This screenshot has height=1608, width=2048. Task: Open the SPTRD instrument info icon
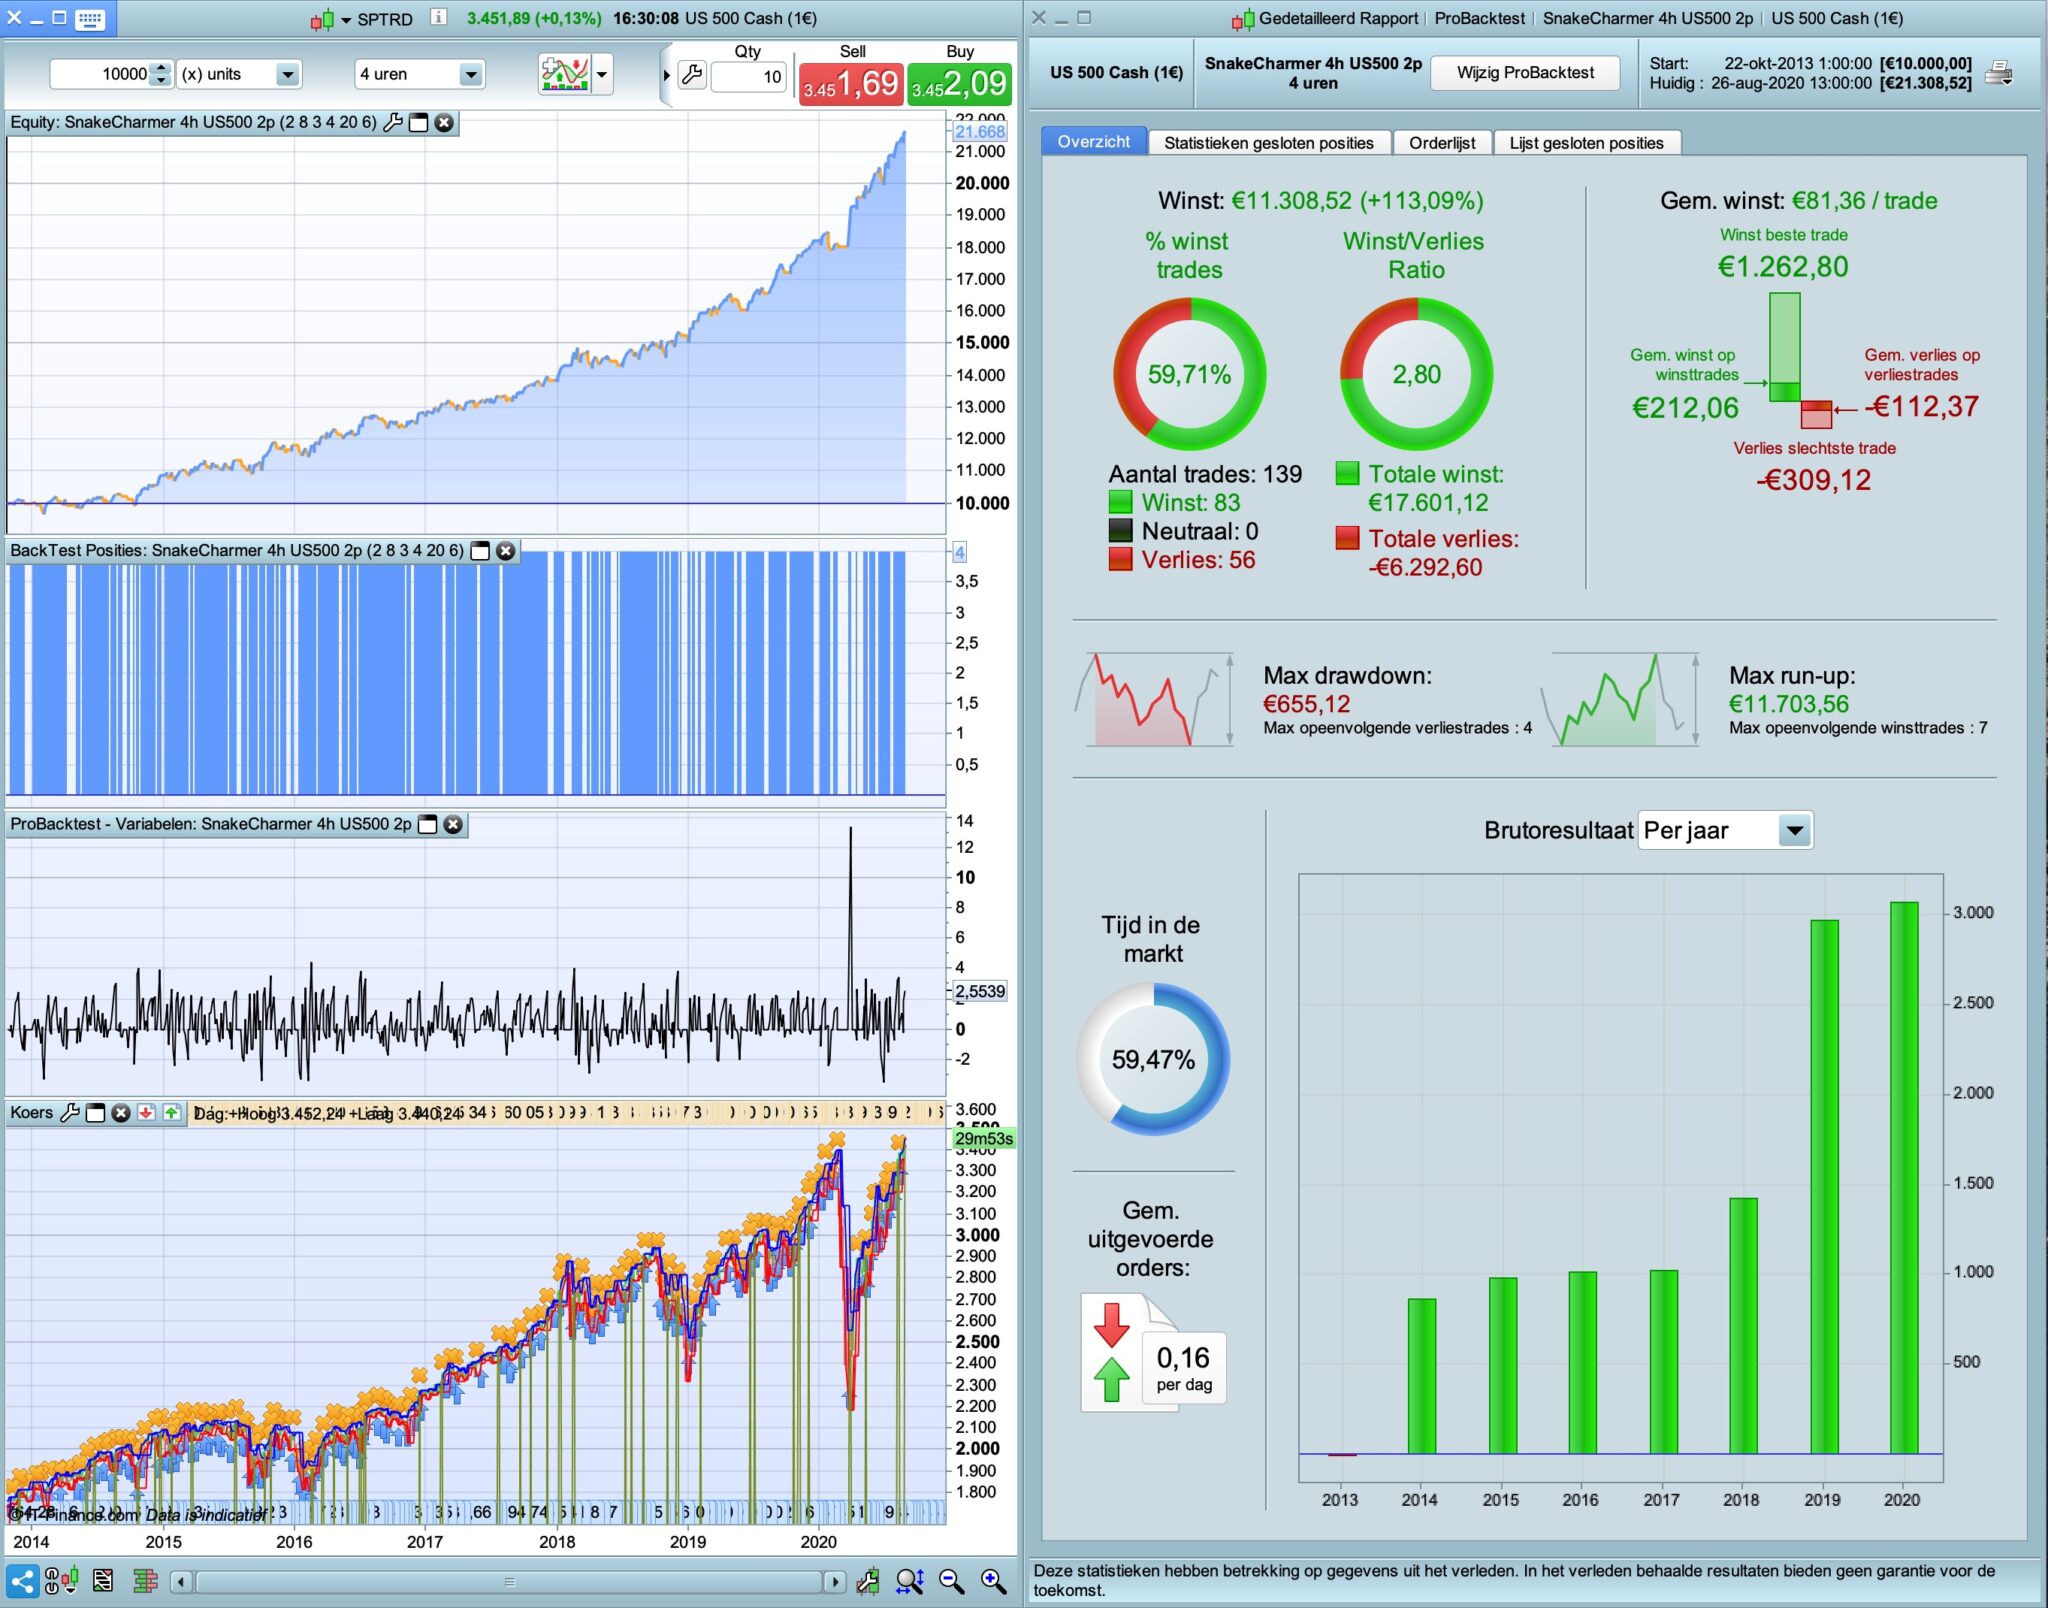click(438, 17)
